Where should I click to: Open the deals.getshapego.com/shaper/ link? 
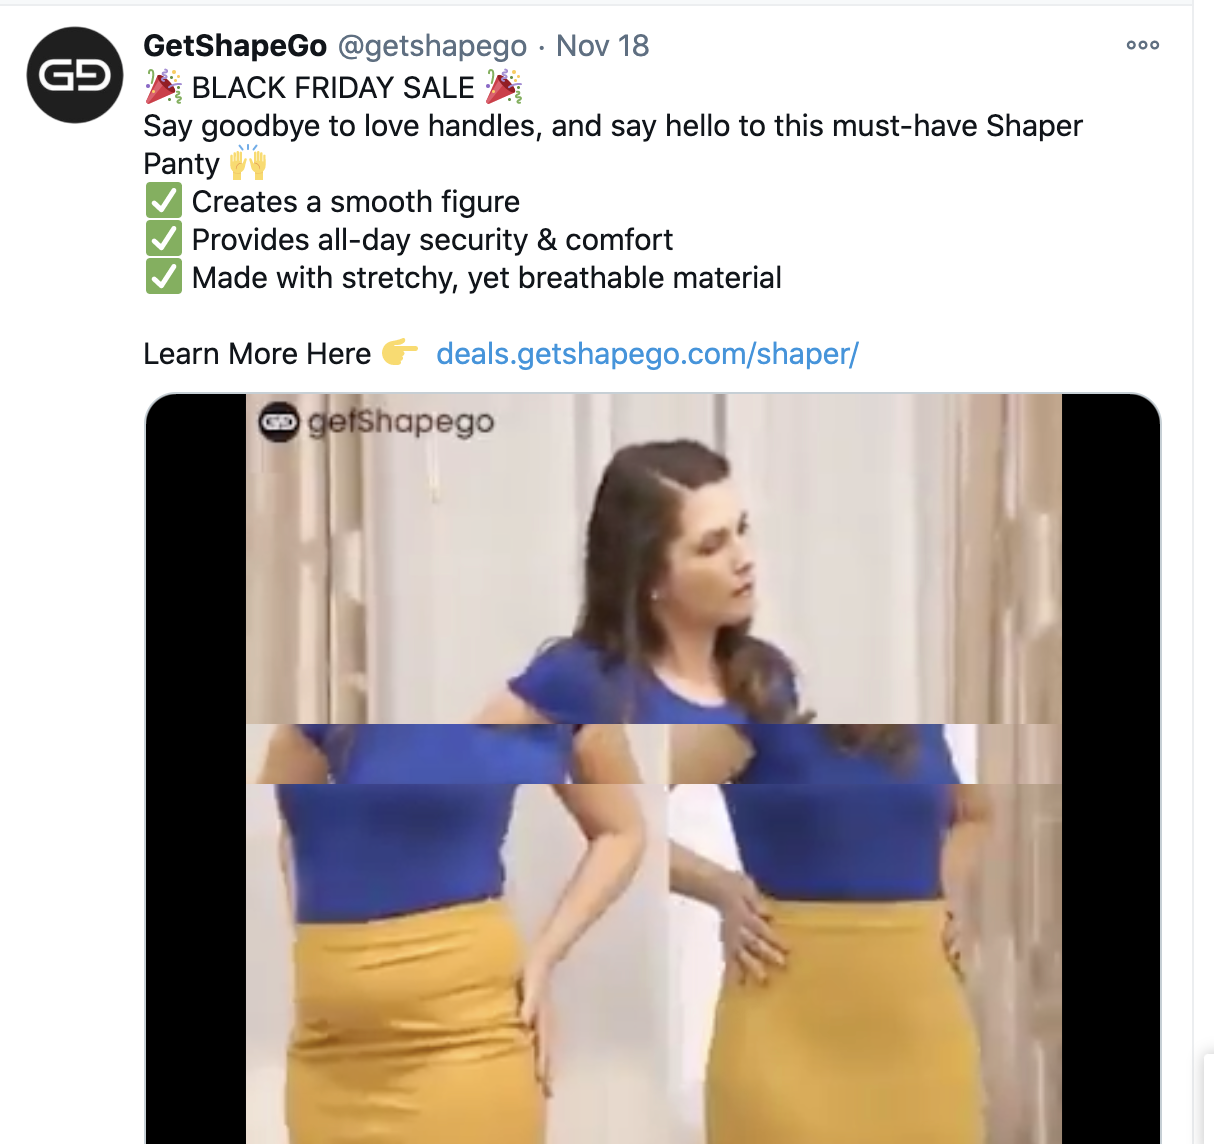coord(647,354)
